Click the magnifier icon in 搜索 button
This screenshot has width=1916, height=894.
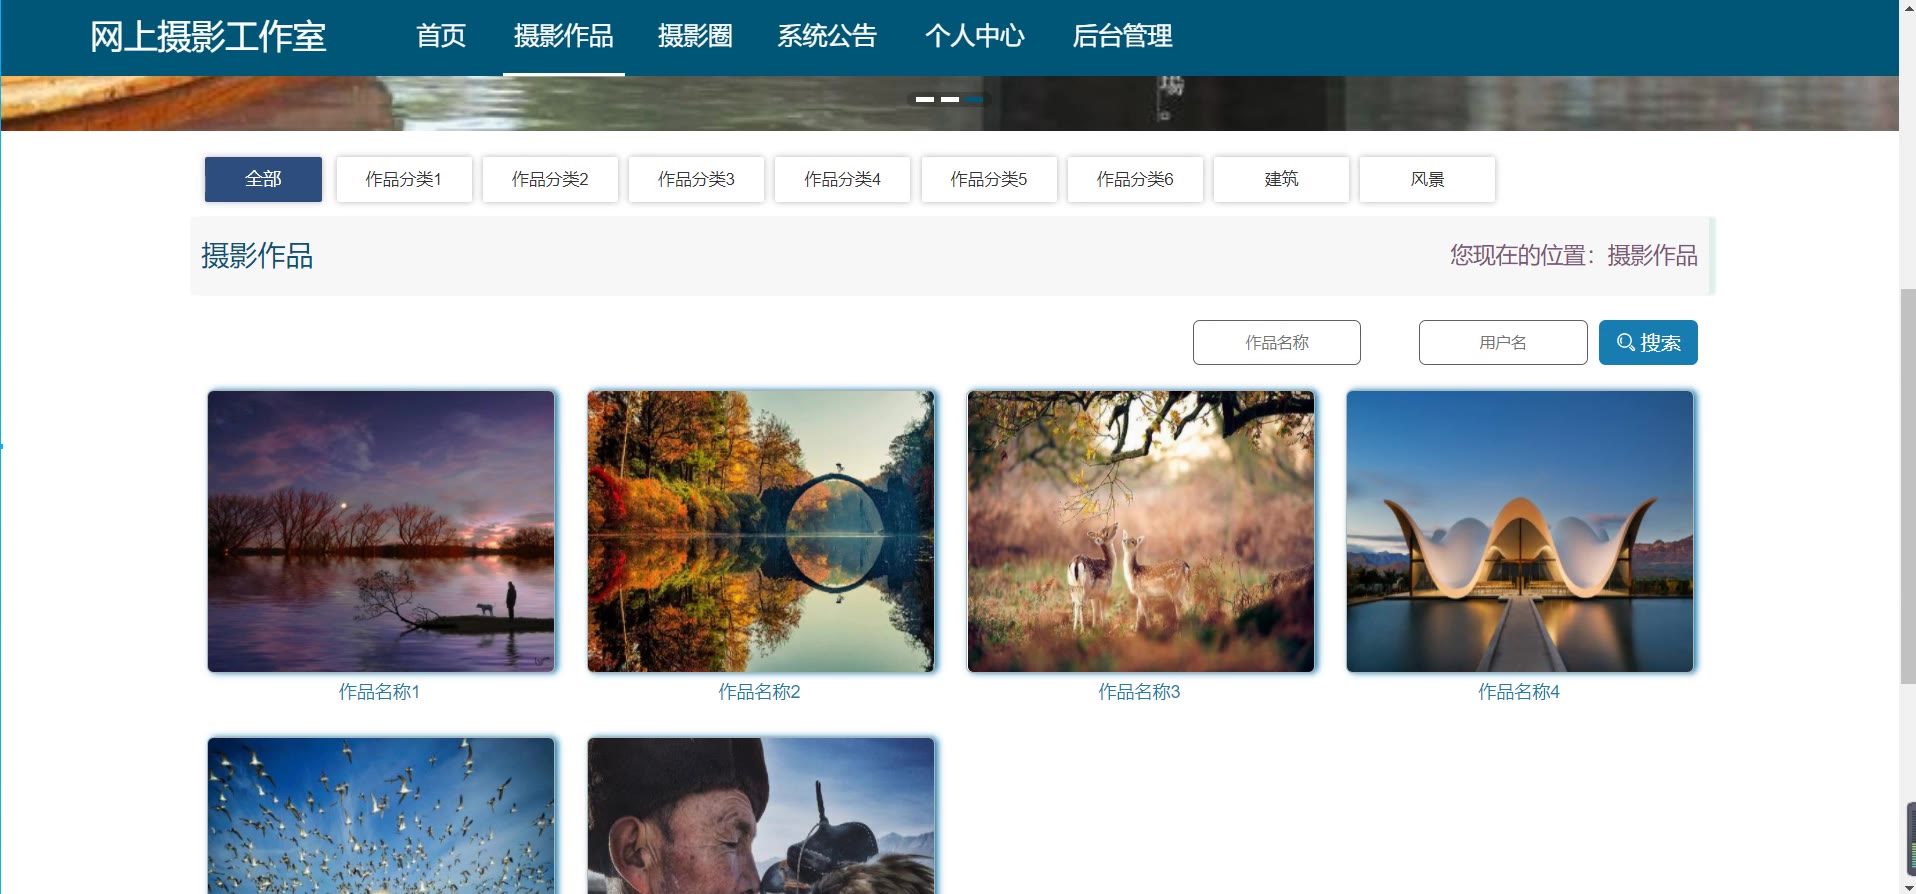point(1626,342)
